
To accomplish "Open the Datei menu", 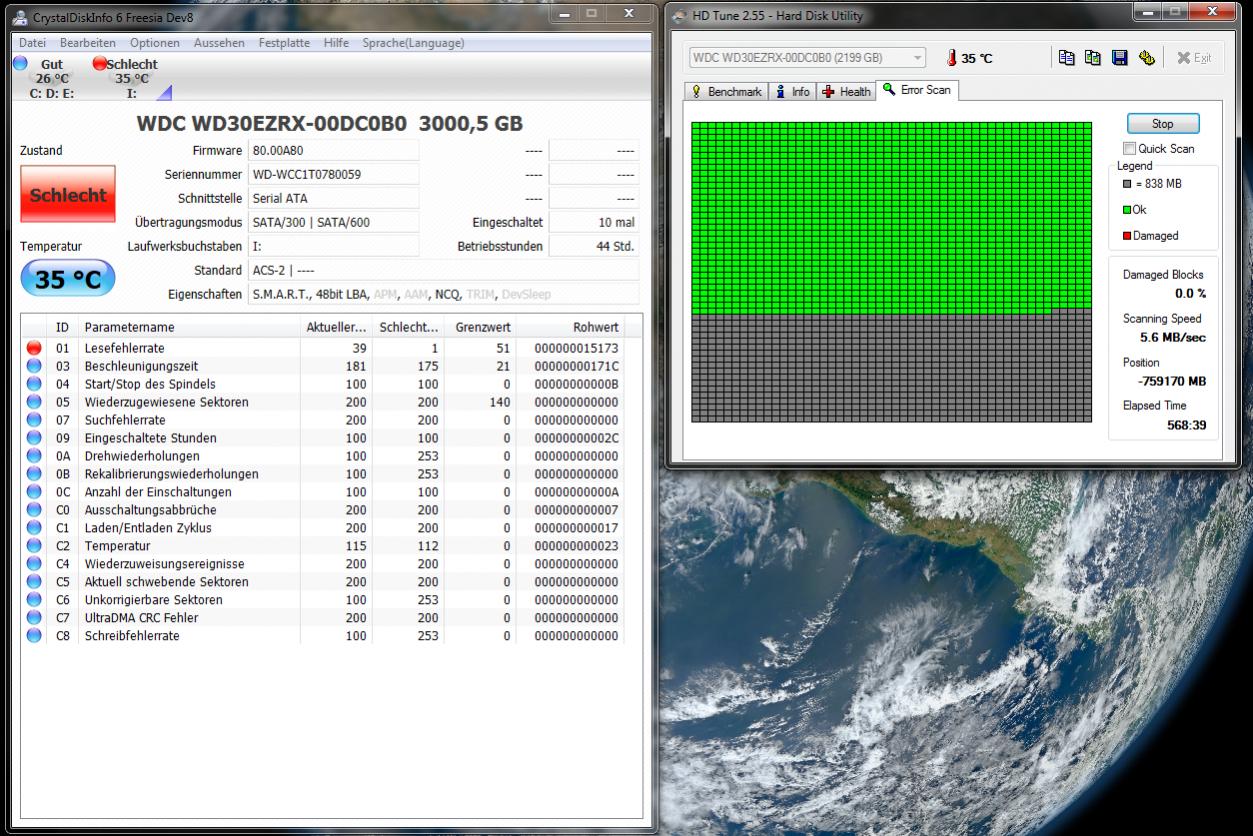I will click(x=33, y=43).
